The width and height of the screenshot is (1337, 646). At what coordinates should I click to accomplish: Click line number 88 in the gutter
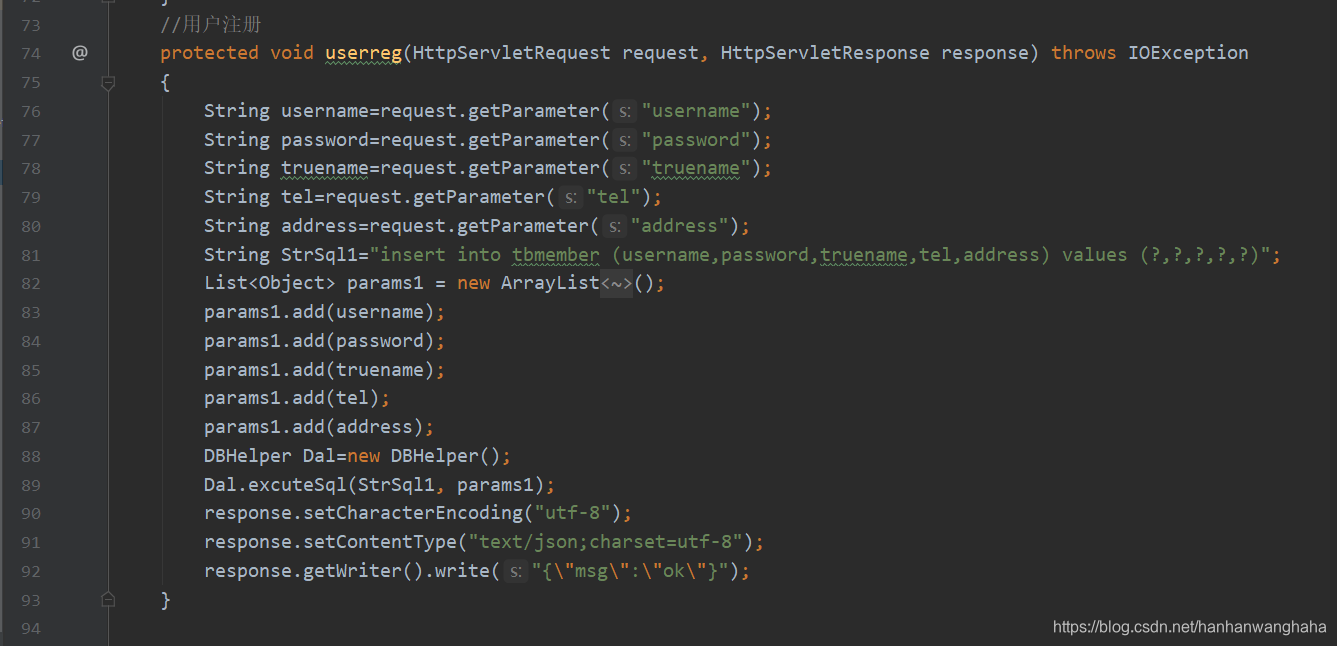tap(31, 456)
